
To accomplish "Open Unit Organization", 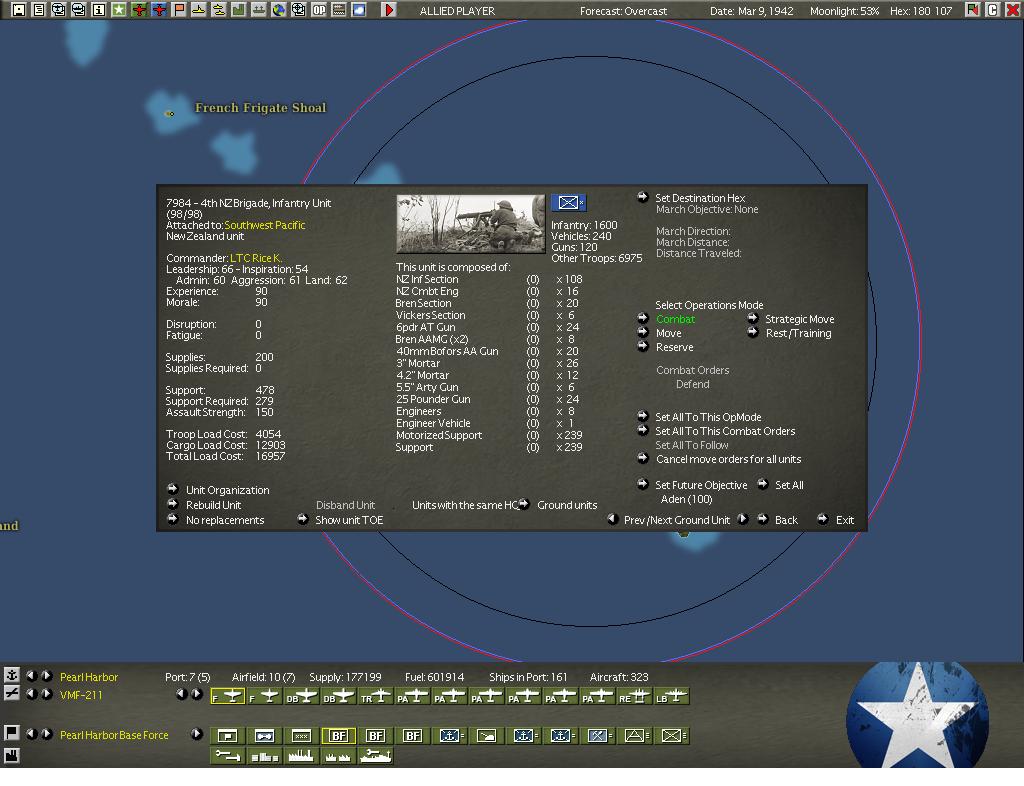I will coord(227,490).
